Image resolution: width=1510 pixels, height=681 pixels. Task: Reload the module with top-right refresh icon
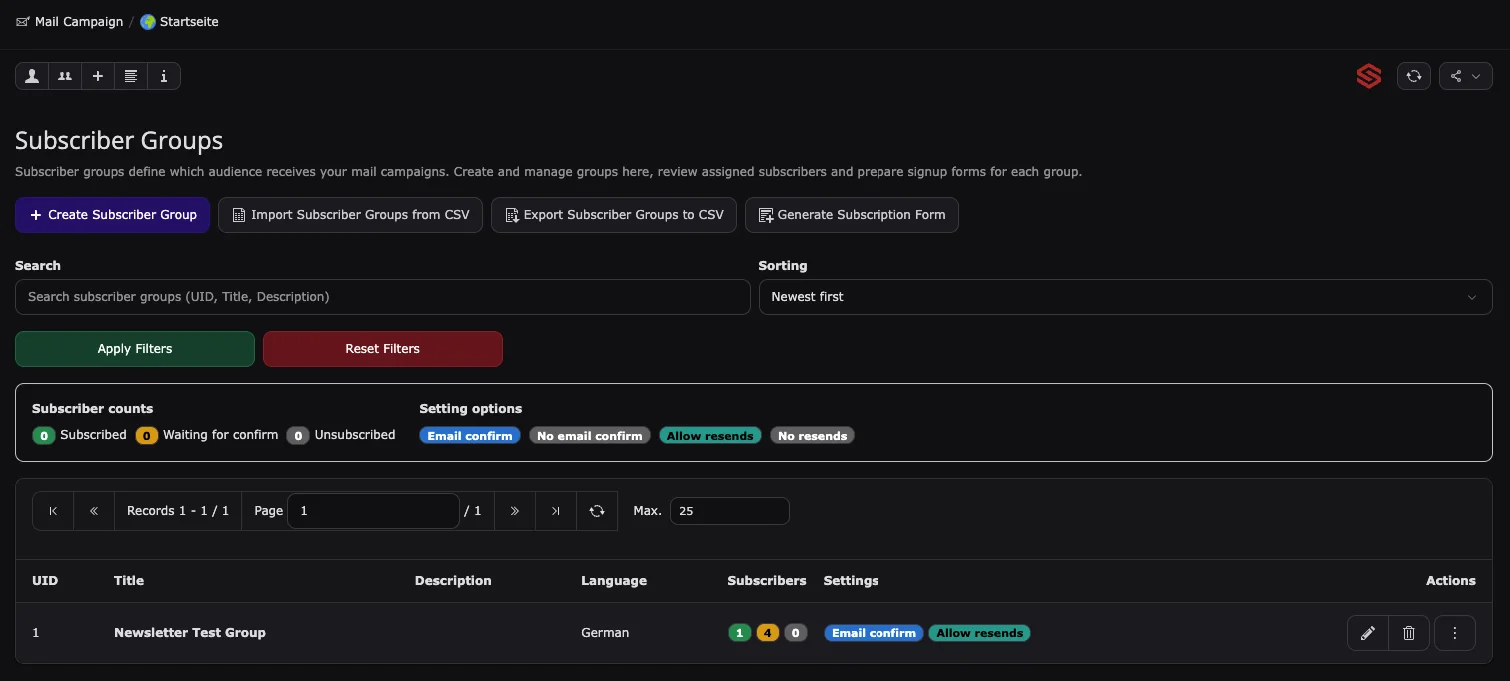[1414, 76]
